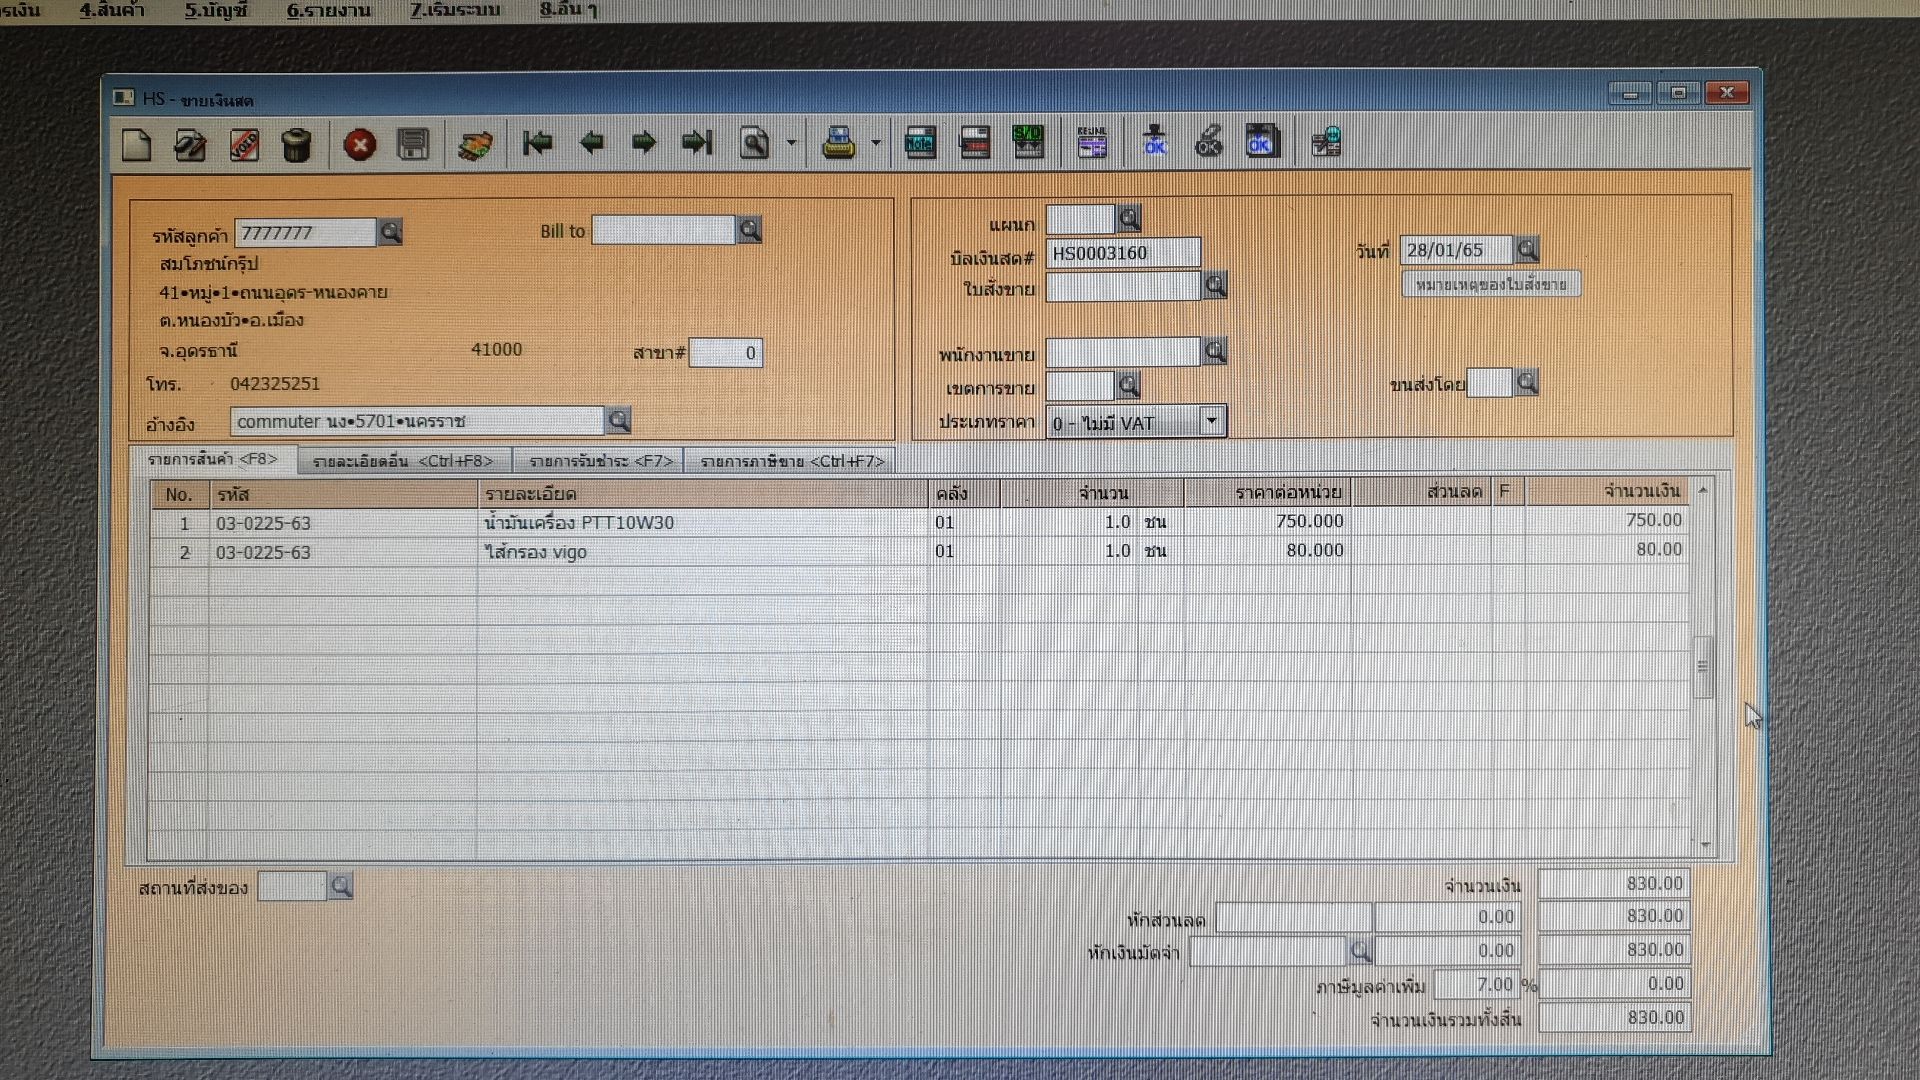Click the หมายเหตุของใบสั่งขาย button
The height and width of the screenshot is (1080, 1920).
[1491, 284]
